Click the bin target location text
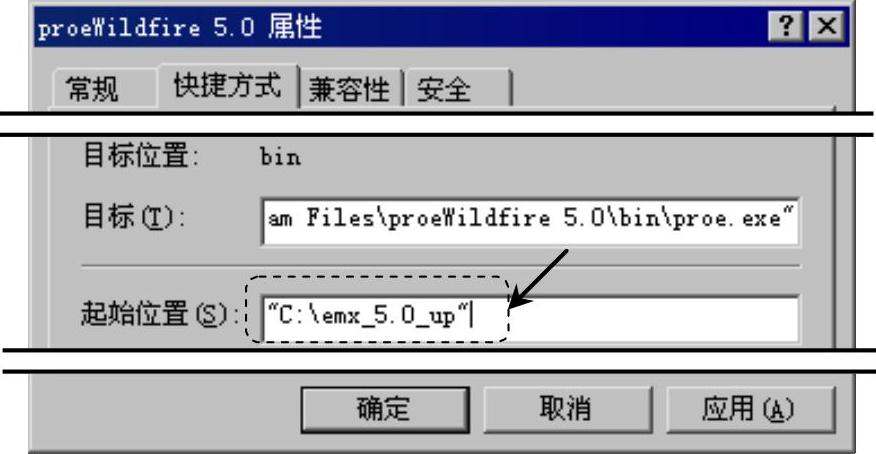This screenshot has height=454, width=876. click(x=280, y=157)
